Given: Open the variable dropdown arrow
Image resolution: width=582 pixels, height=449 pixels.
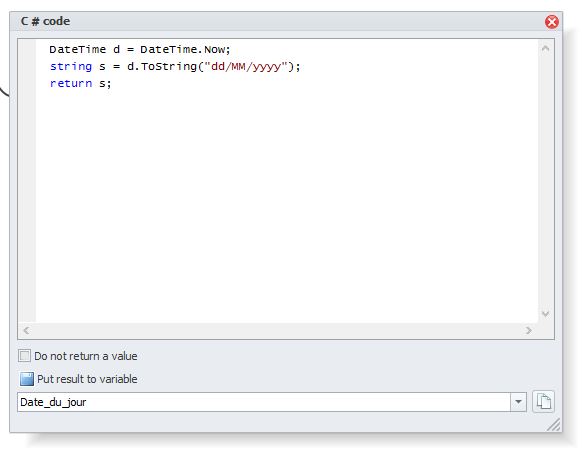Looking at the screenshot, I should coord(518,402).
